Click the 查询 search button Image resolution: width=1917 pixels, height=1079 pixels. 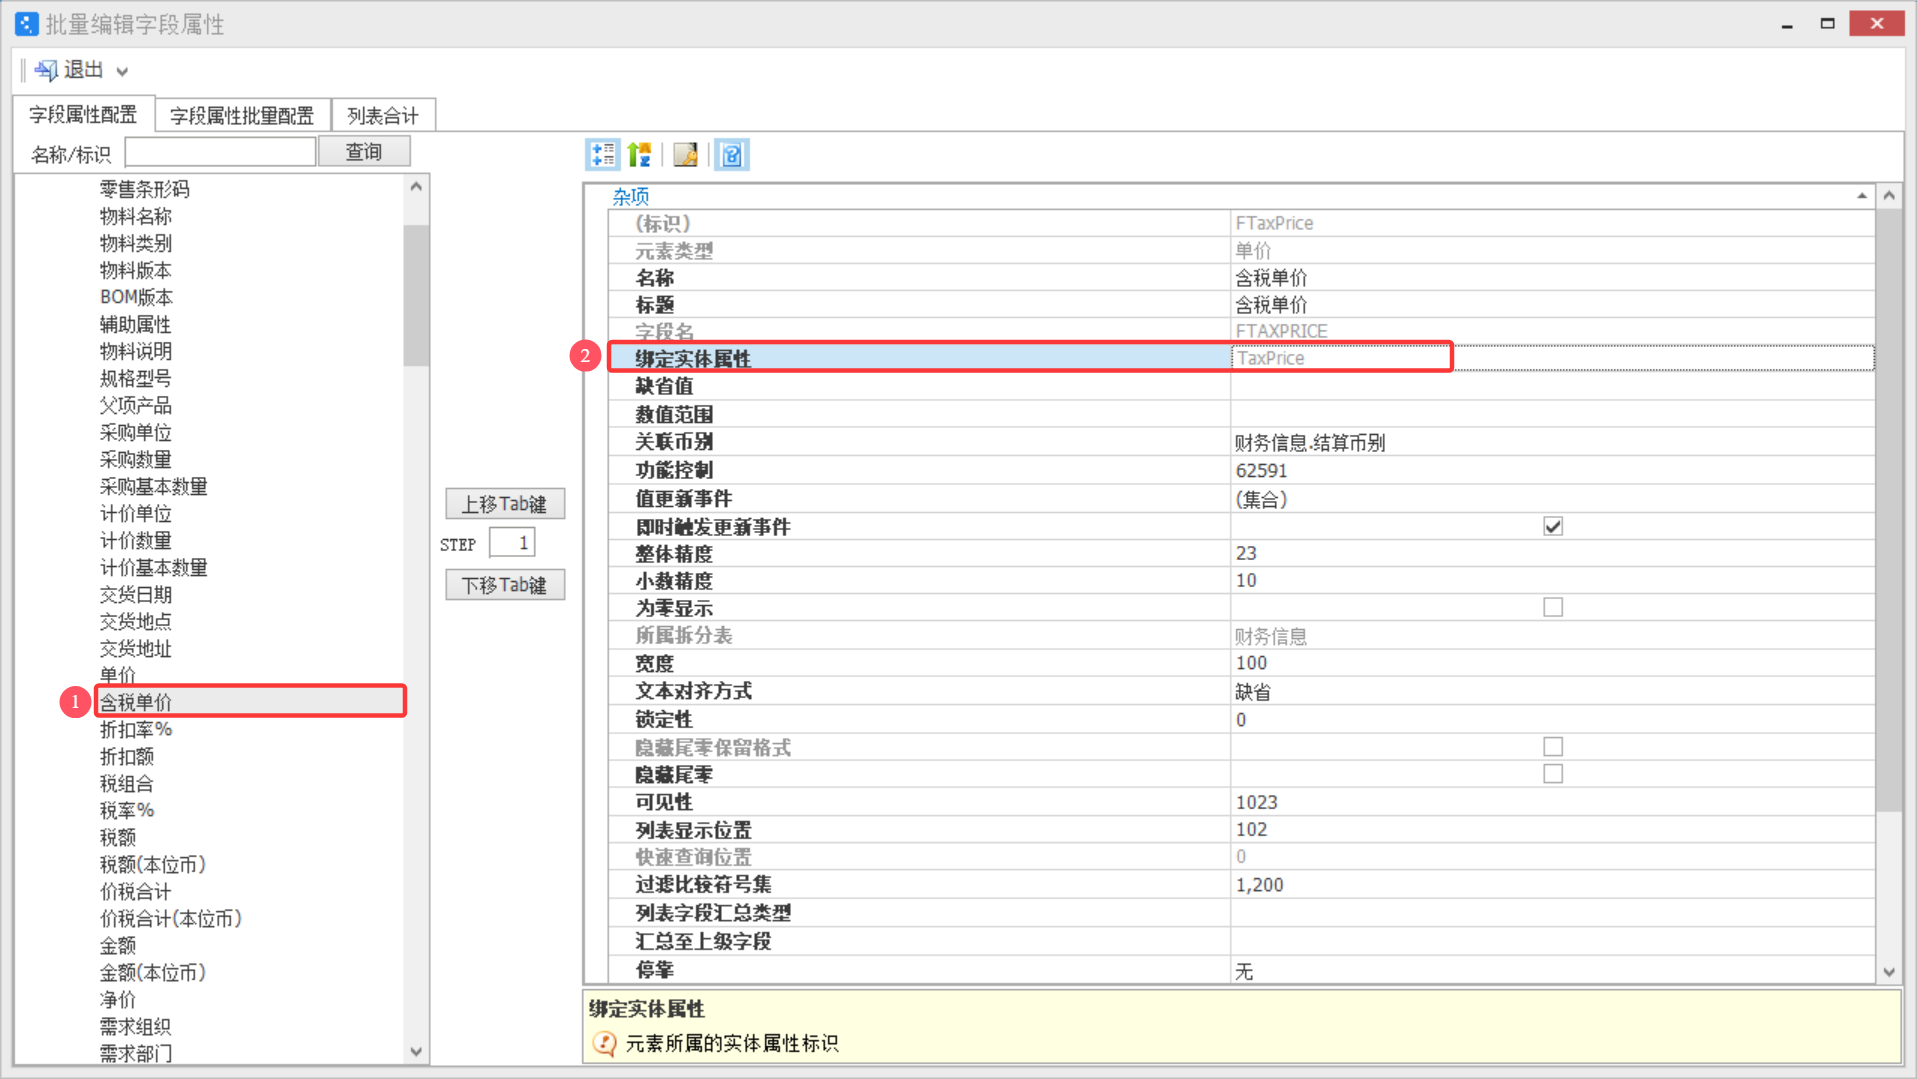pos(363,152)
